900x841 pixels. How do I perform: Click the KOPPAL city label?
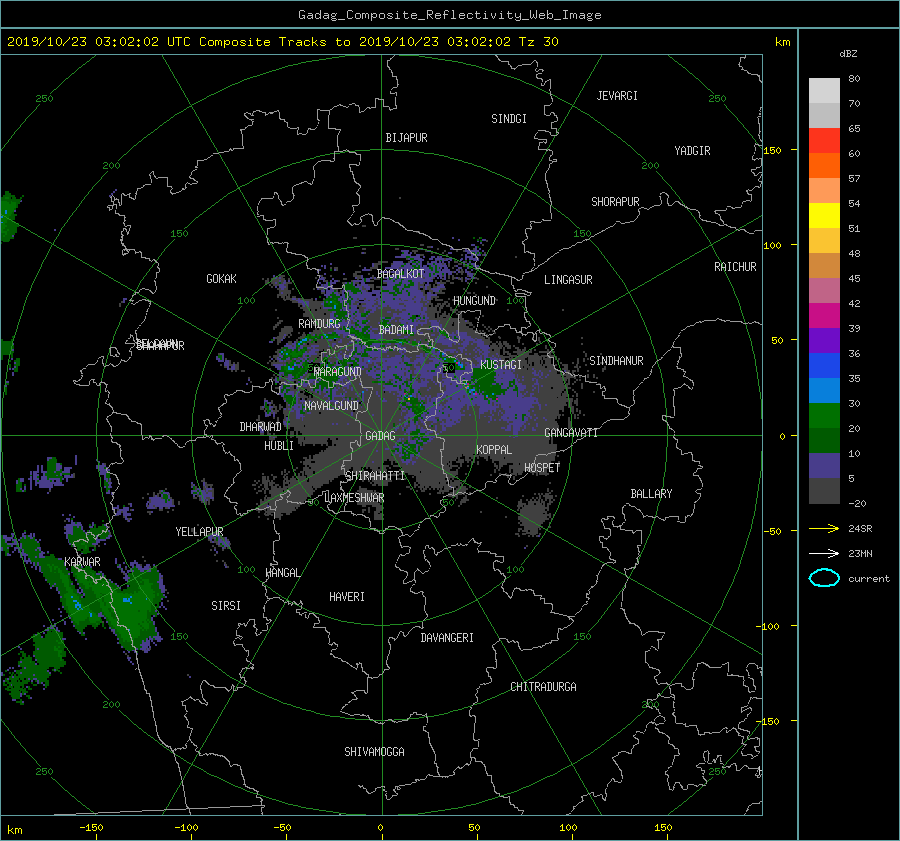point(494,449)
